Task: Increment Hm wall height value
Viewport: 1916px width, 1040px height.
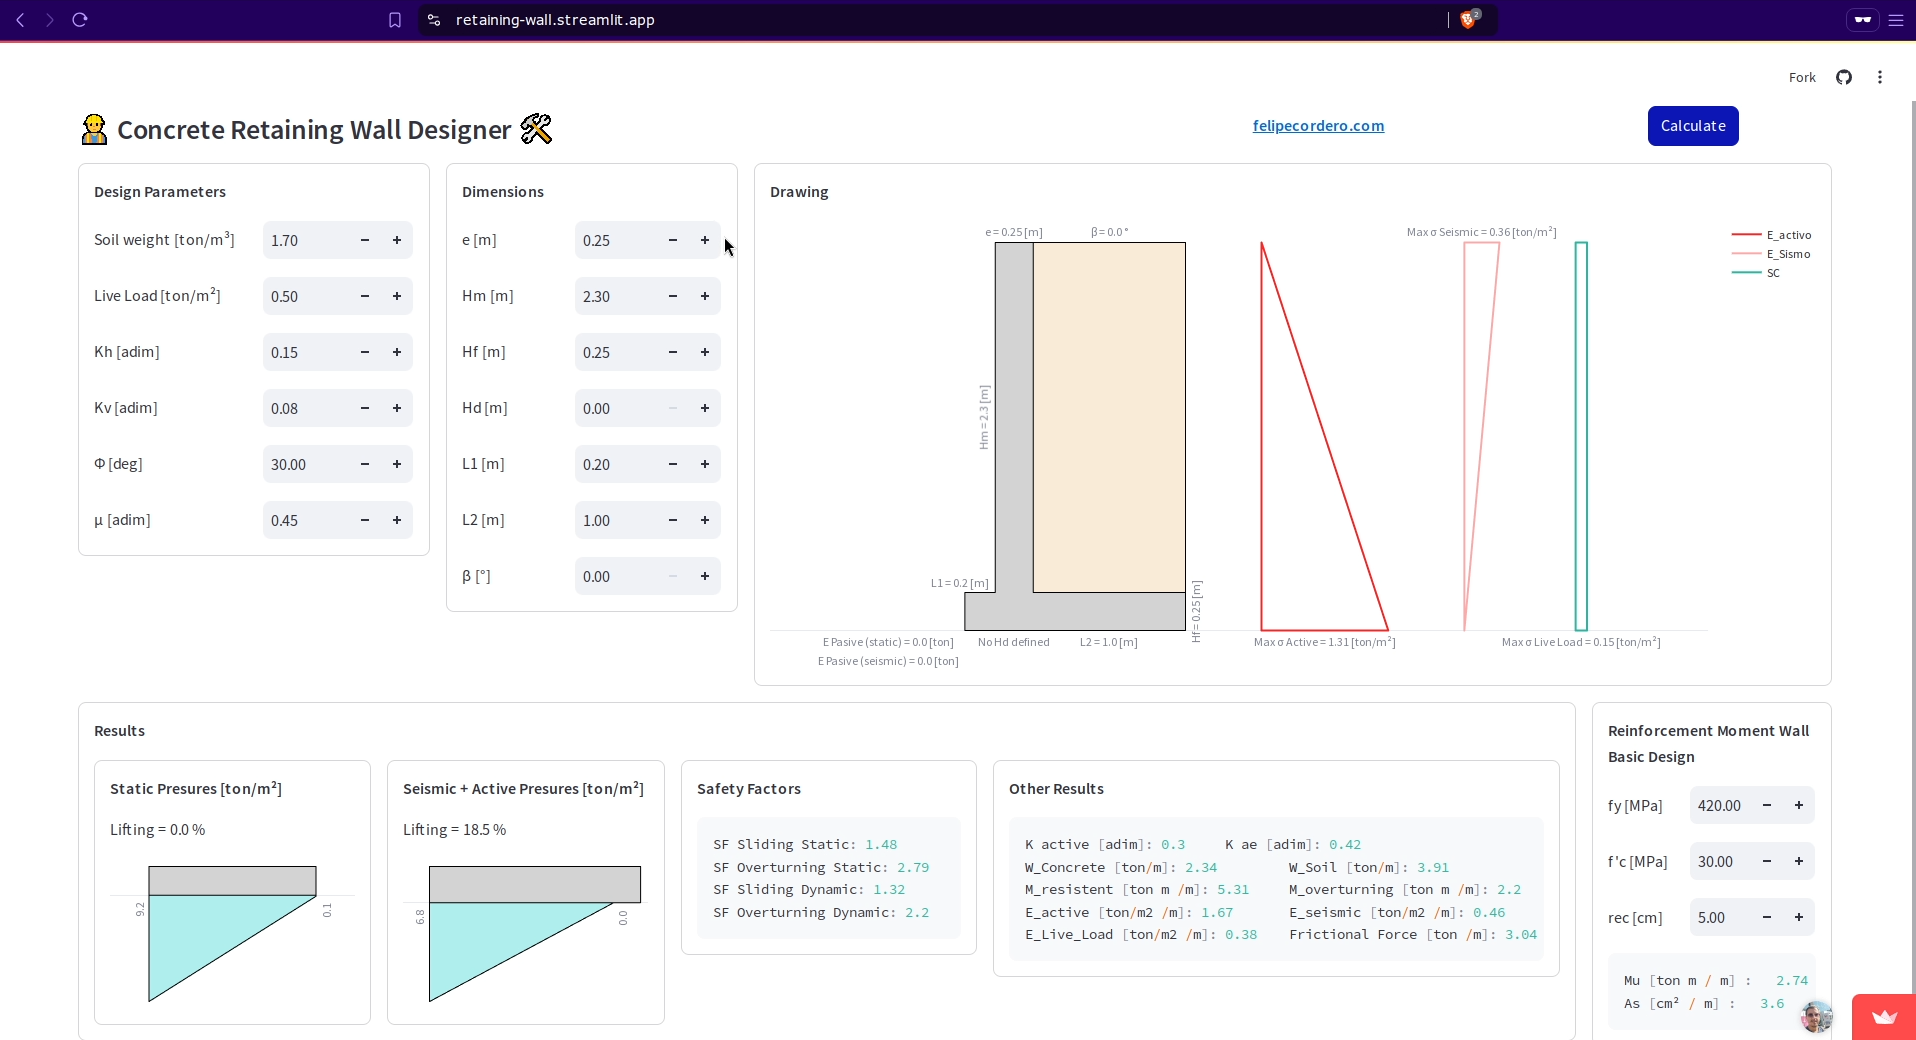Action: tap(705, 297)
